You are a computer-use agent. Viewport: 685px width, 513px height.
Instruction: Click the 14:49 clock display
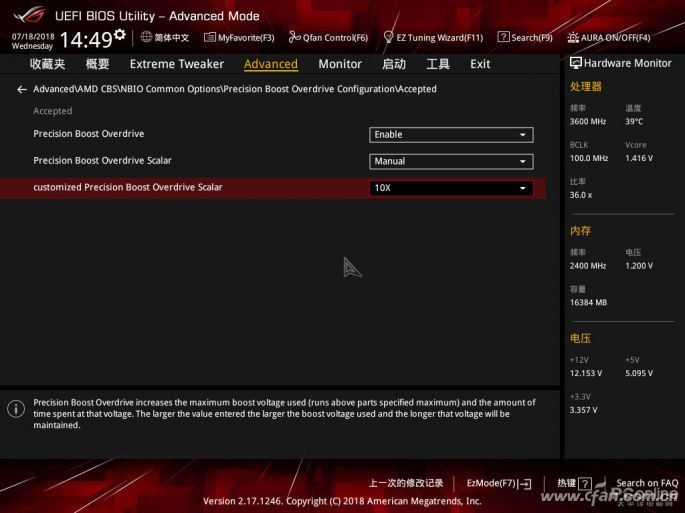coord(86,40)
